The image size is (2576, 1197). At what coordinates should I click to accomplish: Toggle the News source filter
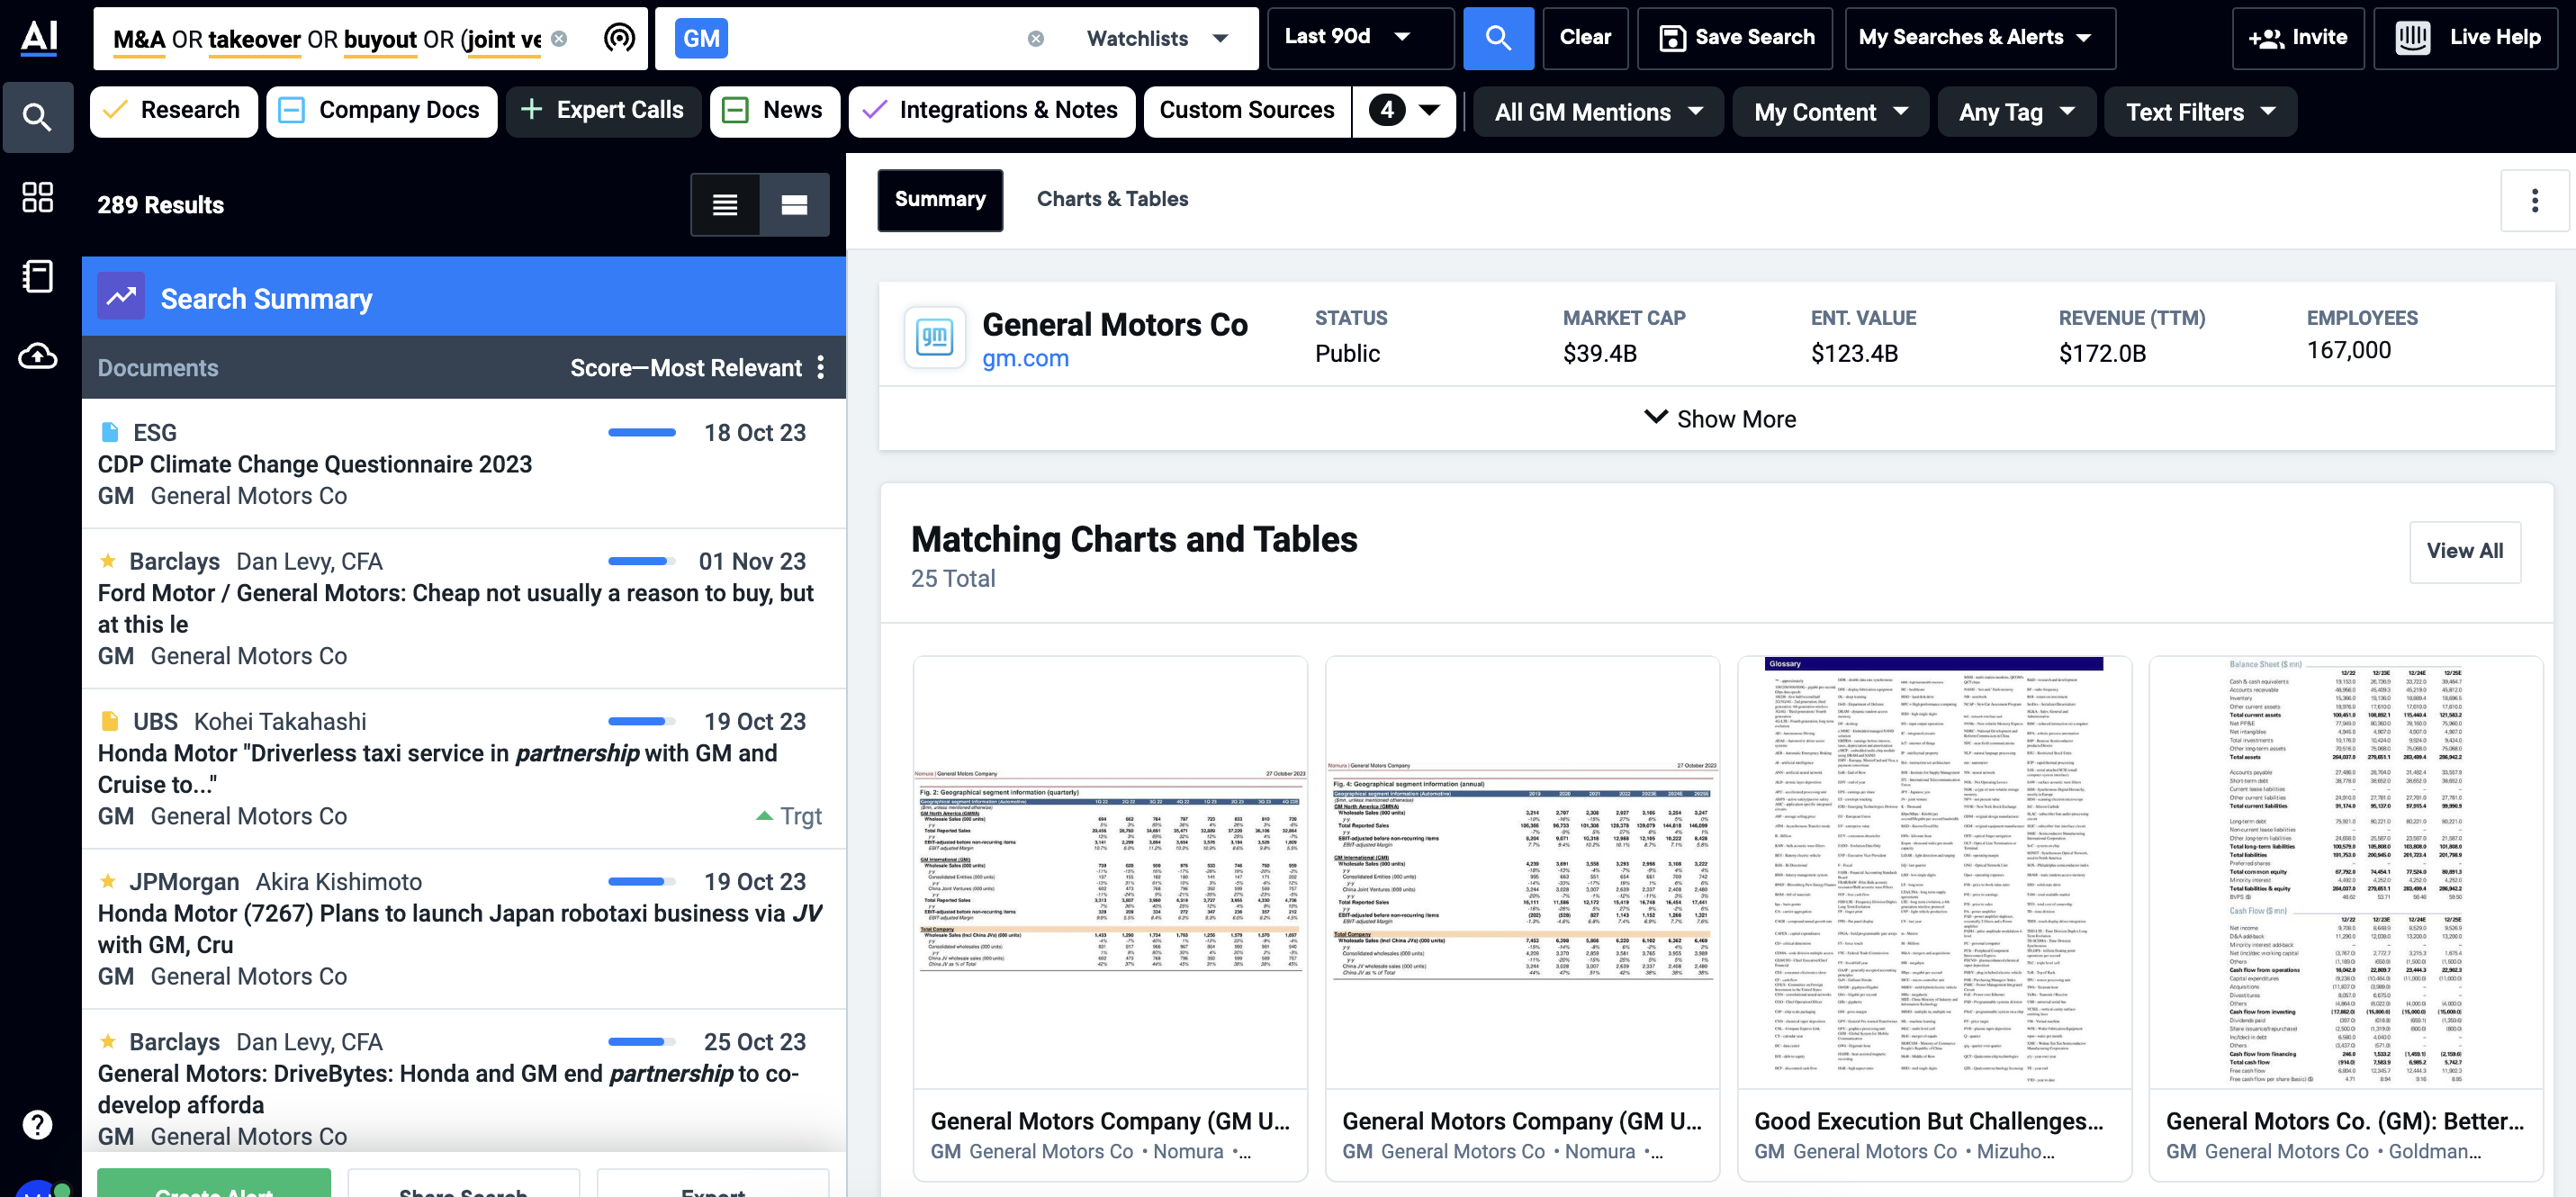click(775, 111)
